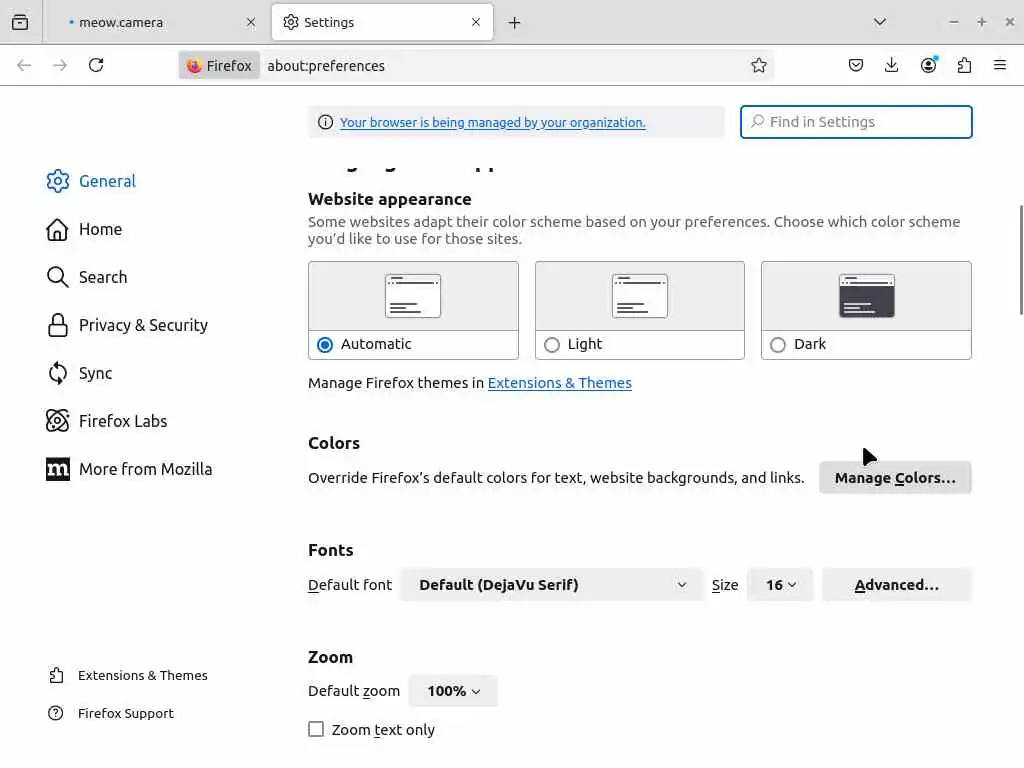The width and height of the screenshot is (1024, 768).
Task: Open More from Mozilla category
Action: pyautogui.click(x=129, y=469)
